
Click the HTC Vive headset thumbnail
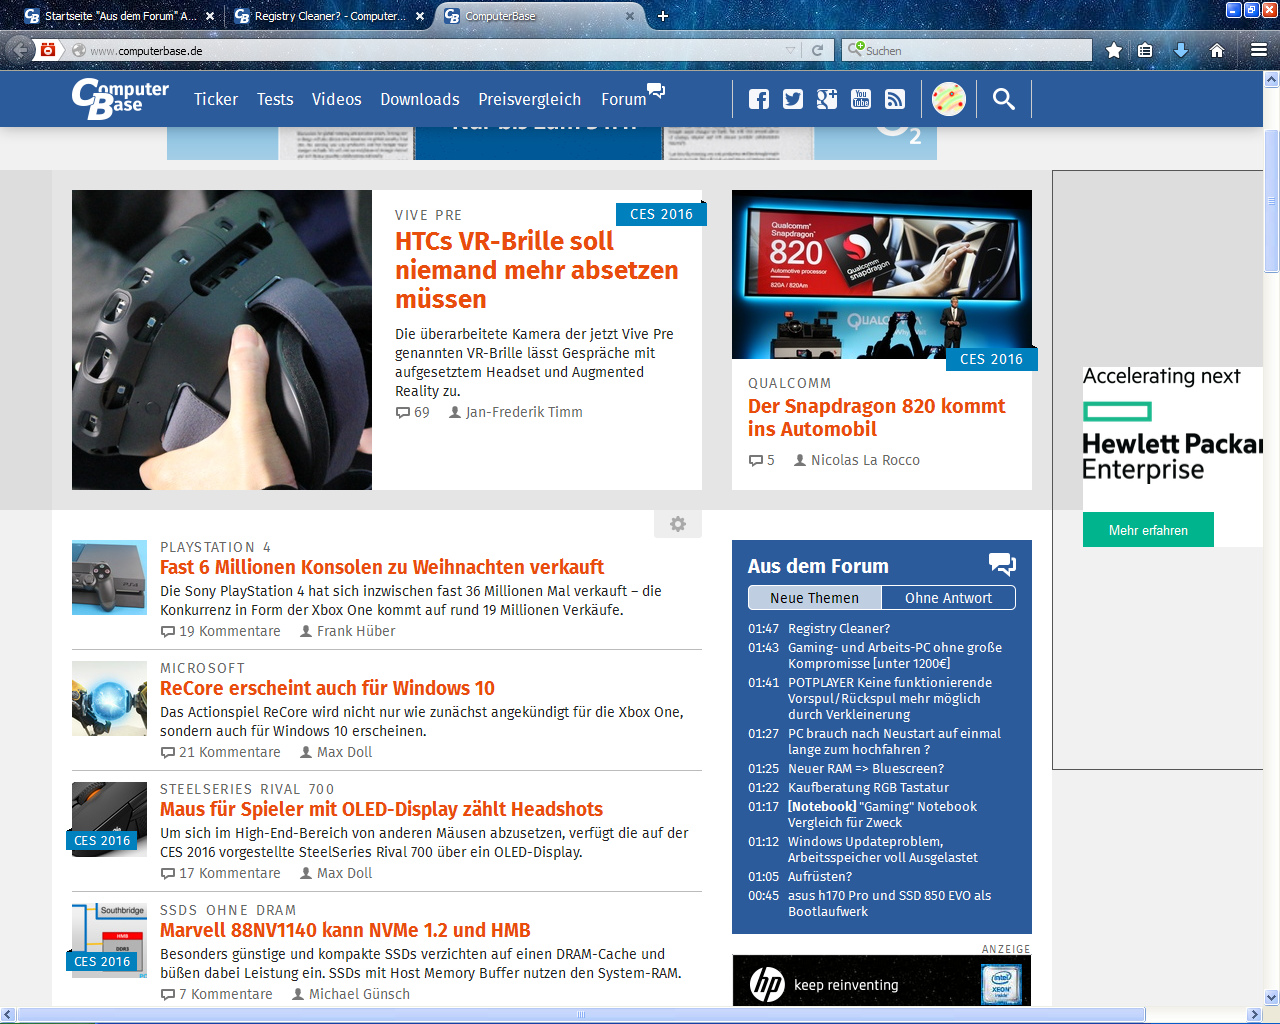(x=222, y=340)
